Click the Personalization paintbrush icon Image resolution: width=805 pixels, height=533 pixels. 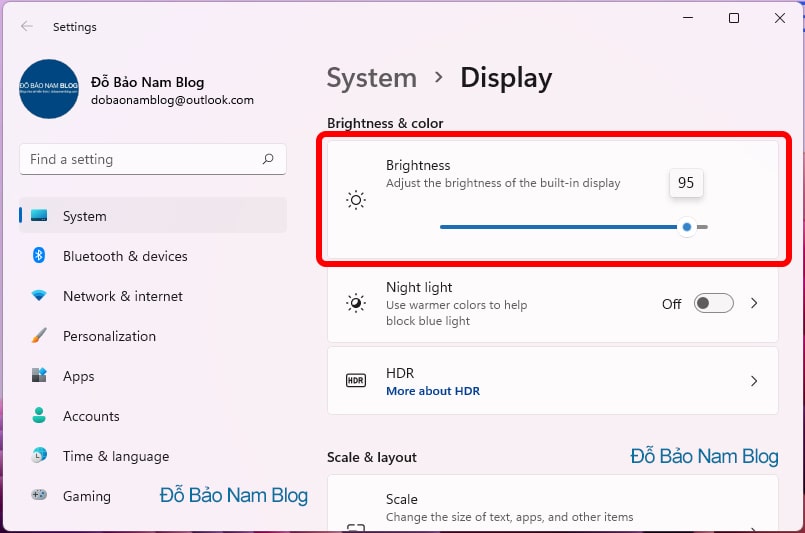pos(39,335)
